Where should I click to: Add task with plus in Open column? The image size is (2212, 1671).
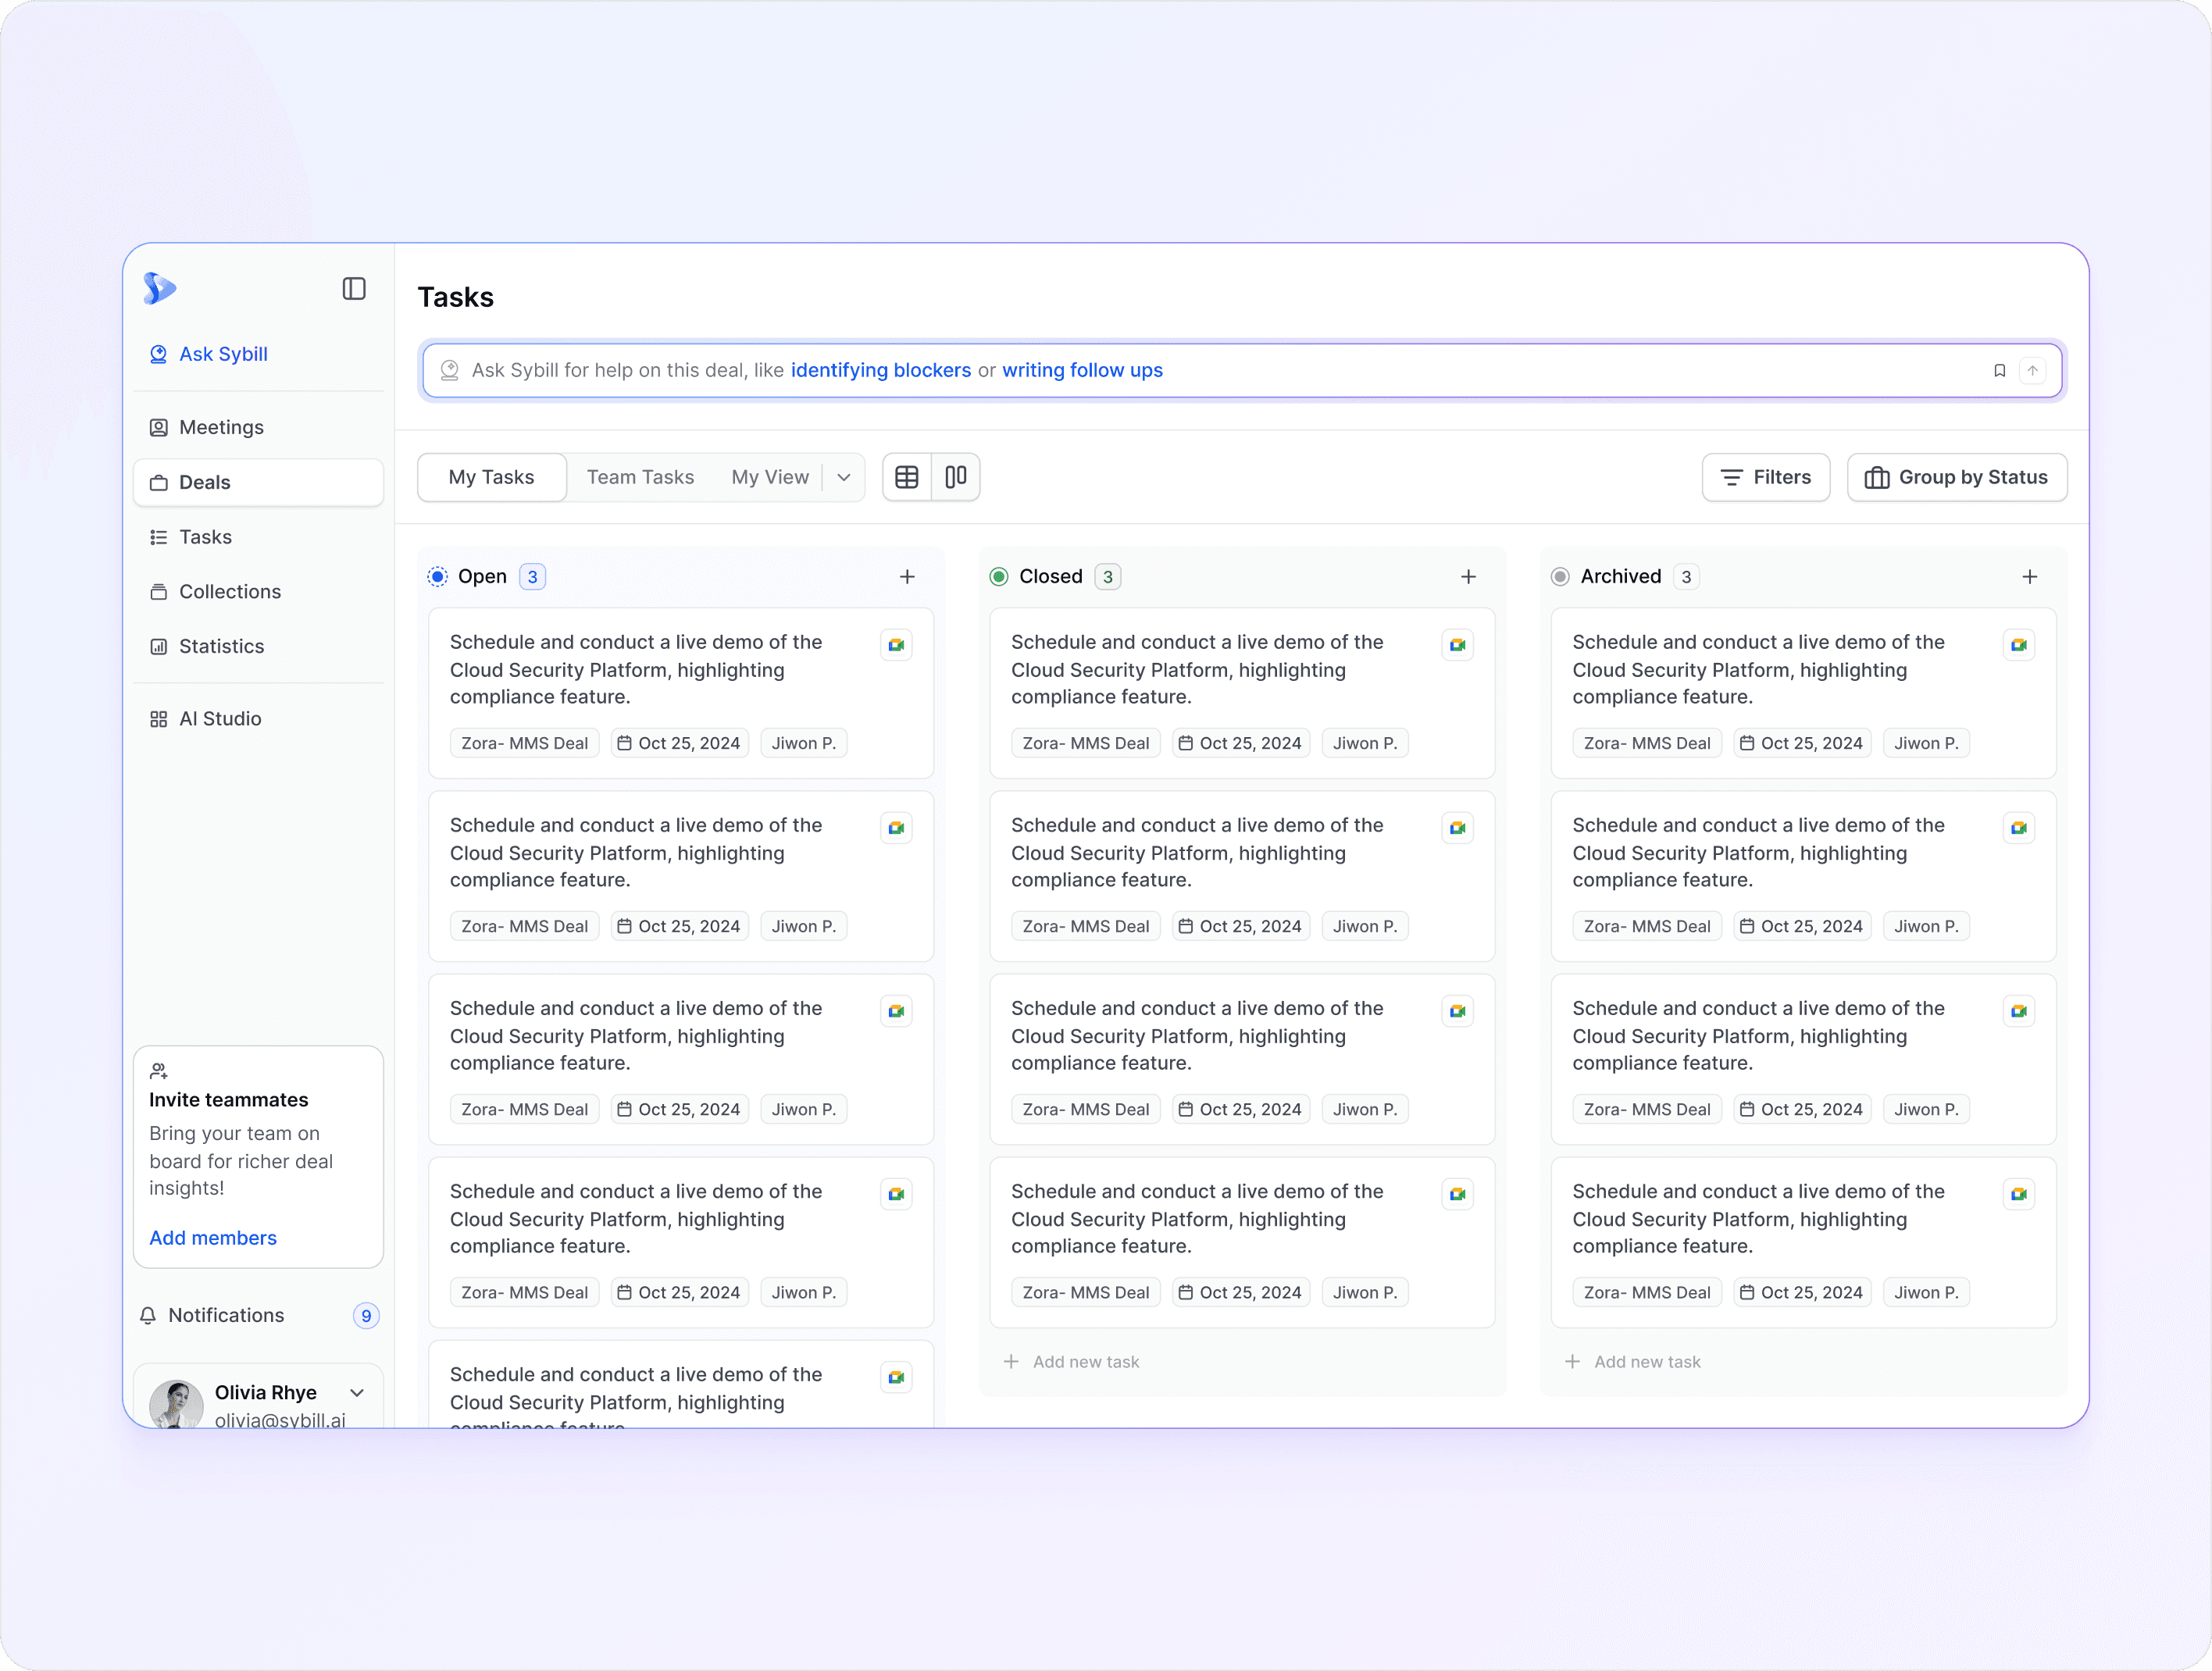click(x=907, y=577)
